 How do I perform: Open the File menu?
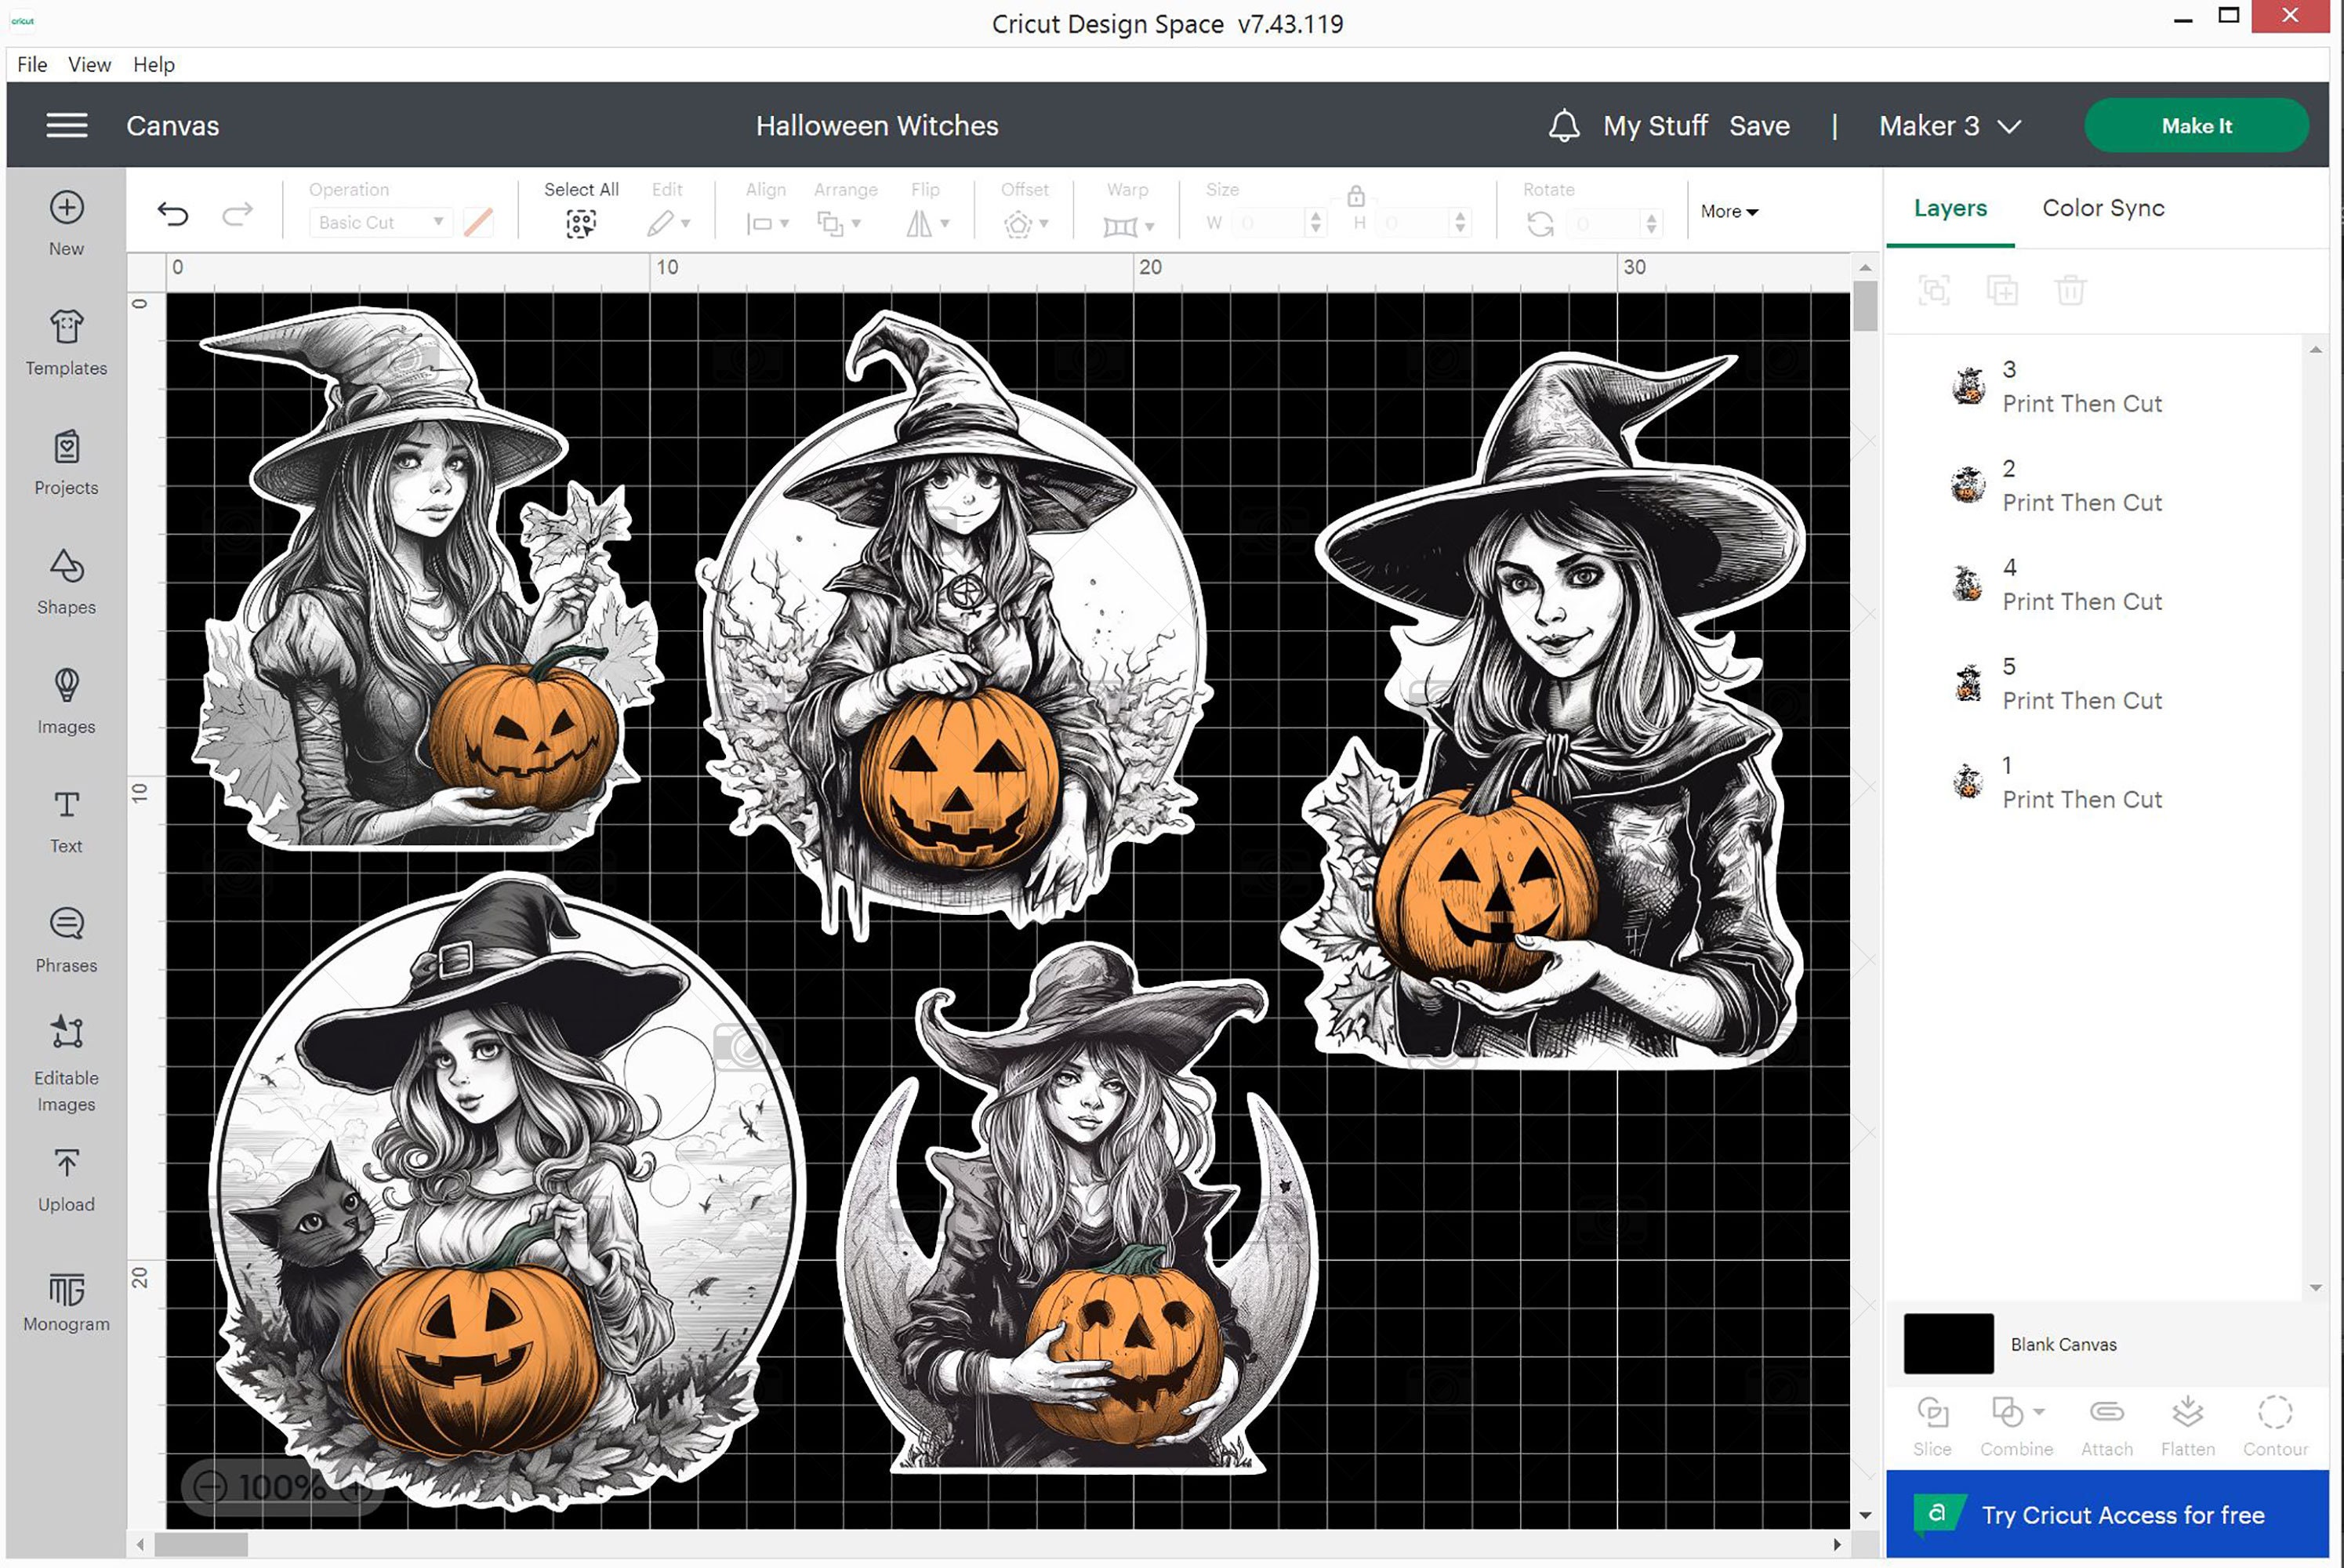(31, 64)
